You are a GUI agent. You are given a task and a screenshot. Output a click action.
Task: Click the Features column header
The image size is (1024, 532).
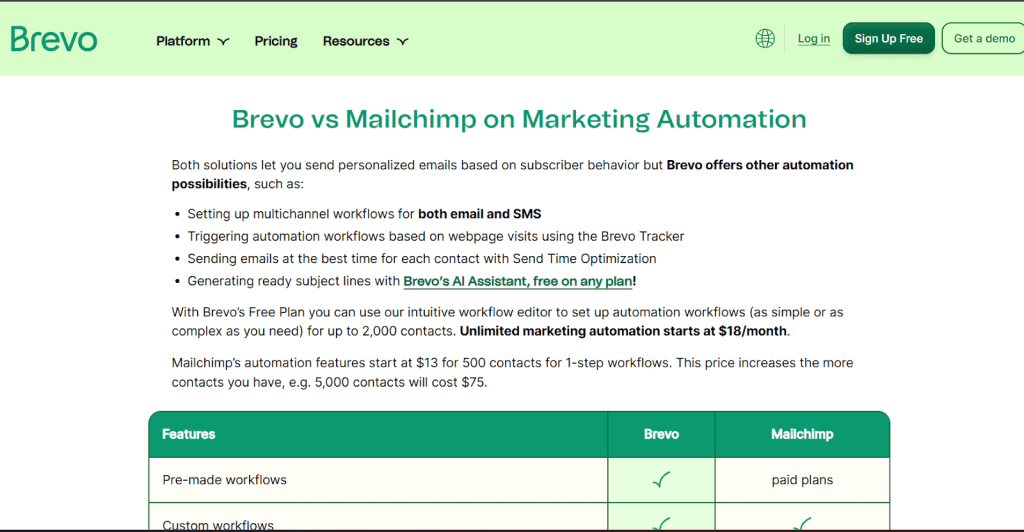point(189,434)
